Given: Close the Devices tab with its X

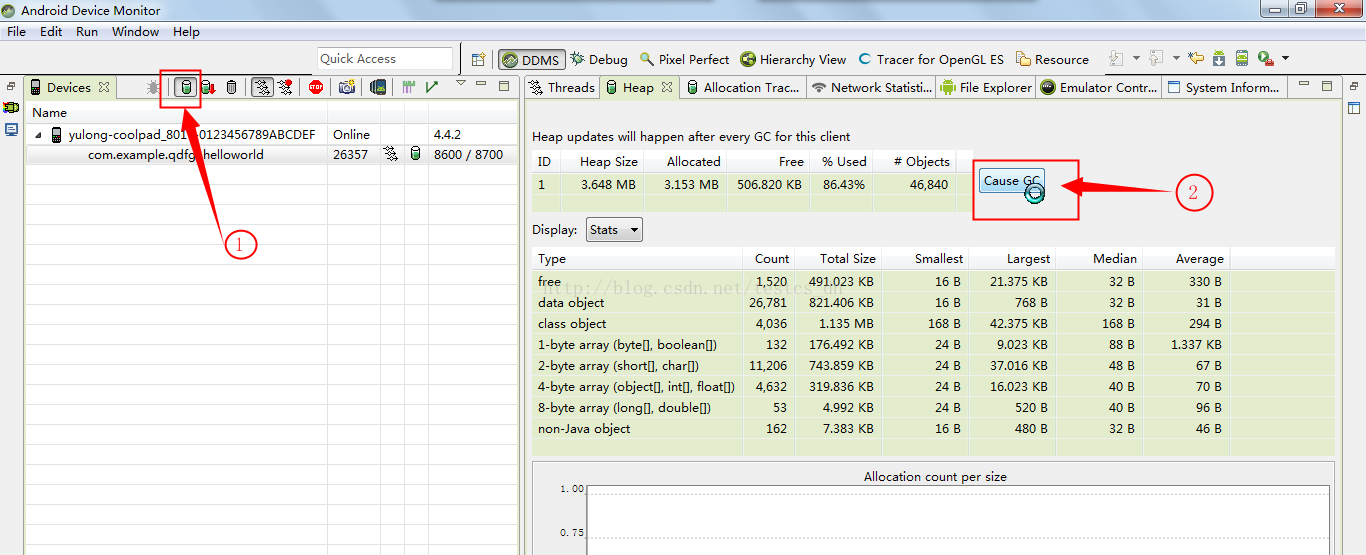Looking at the screenshot, I should (x=104, y=88).
